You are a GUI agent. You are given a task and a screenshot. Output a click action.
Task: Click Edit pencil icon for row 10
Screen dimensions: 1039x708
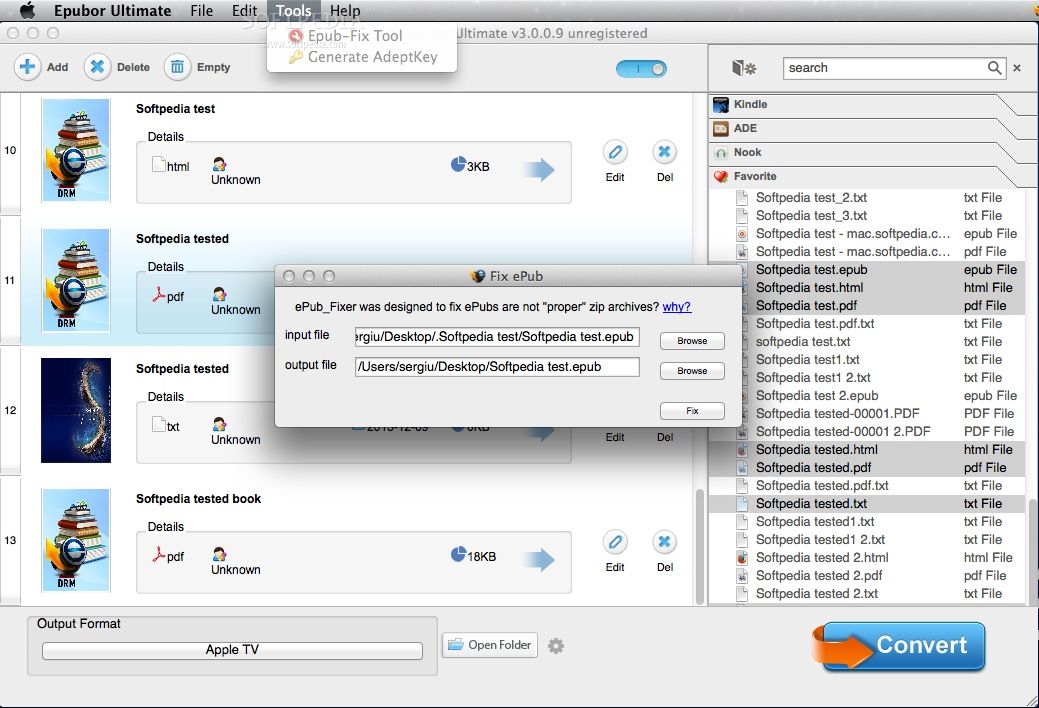615,152
